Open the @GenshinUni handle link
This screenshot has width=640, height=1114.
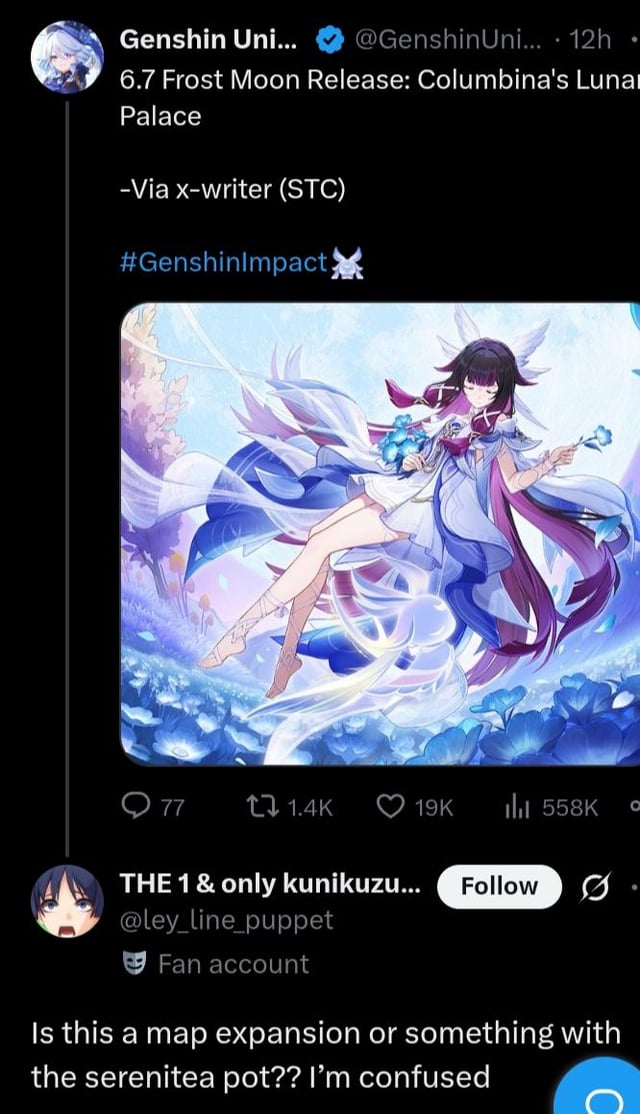tap(447, 40)
